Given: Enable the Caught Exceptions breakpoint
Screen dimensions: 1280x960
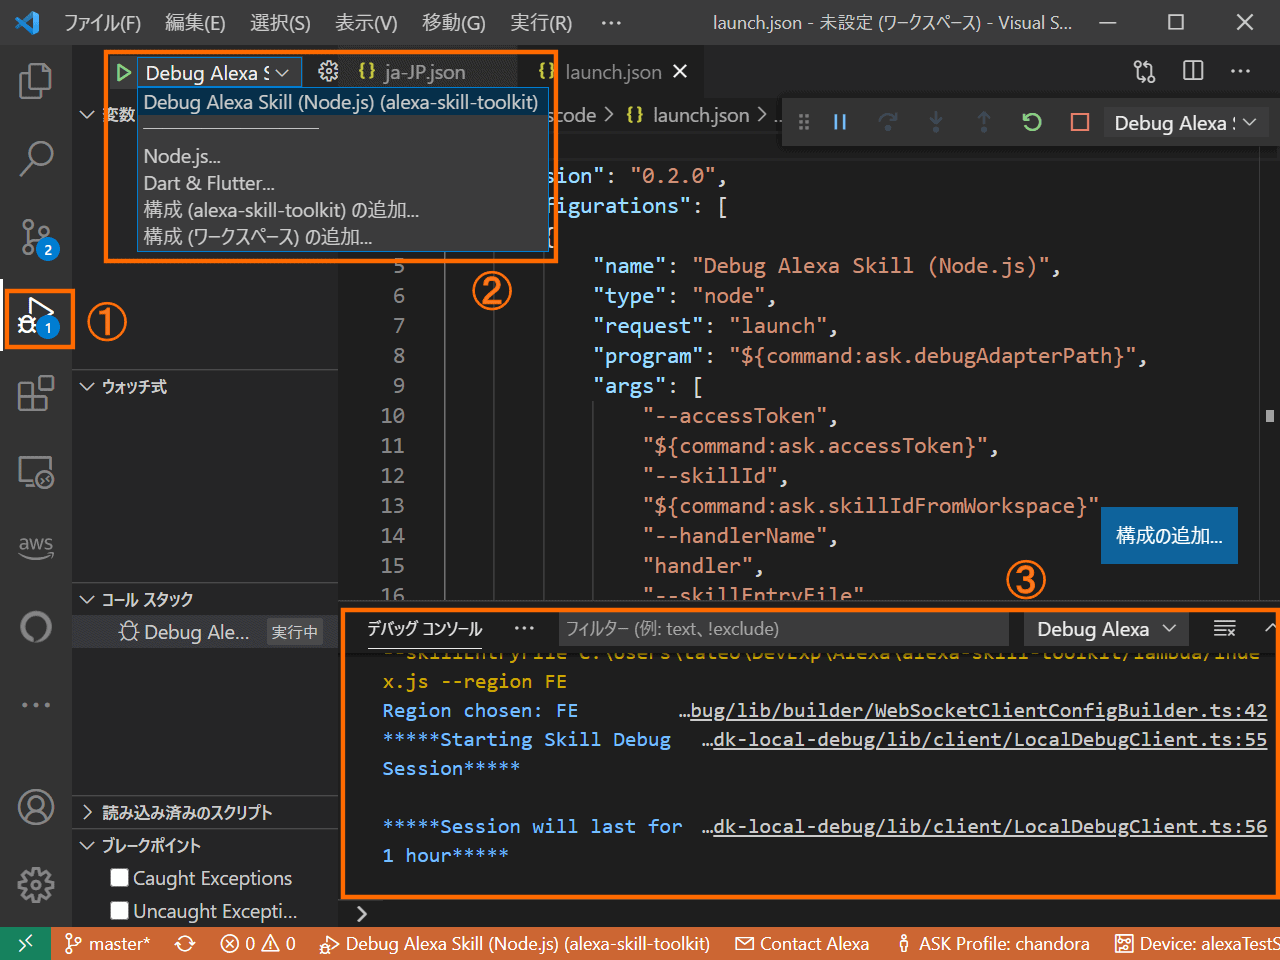Looking at the screenshot, I should (x=119, y=877).
